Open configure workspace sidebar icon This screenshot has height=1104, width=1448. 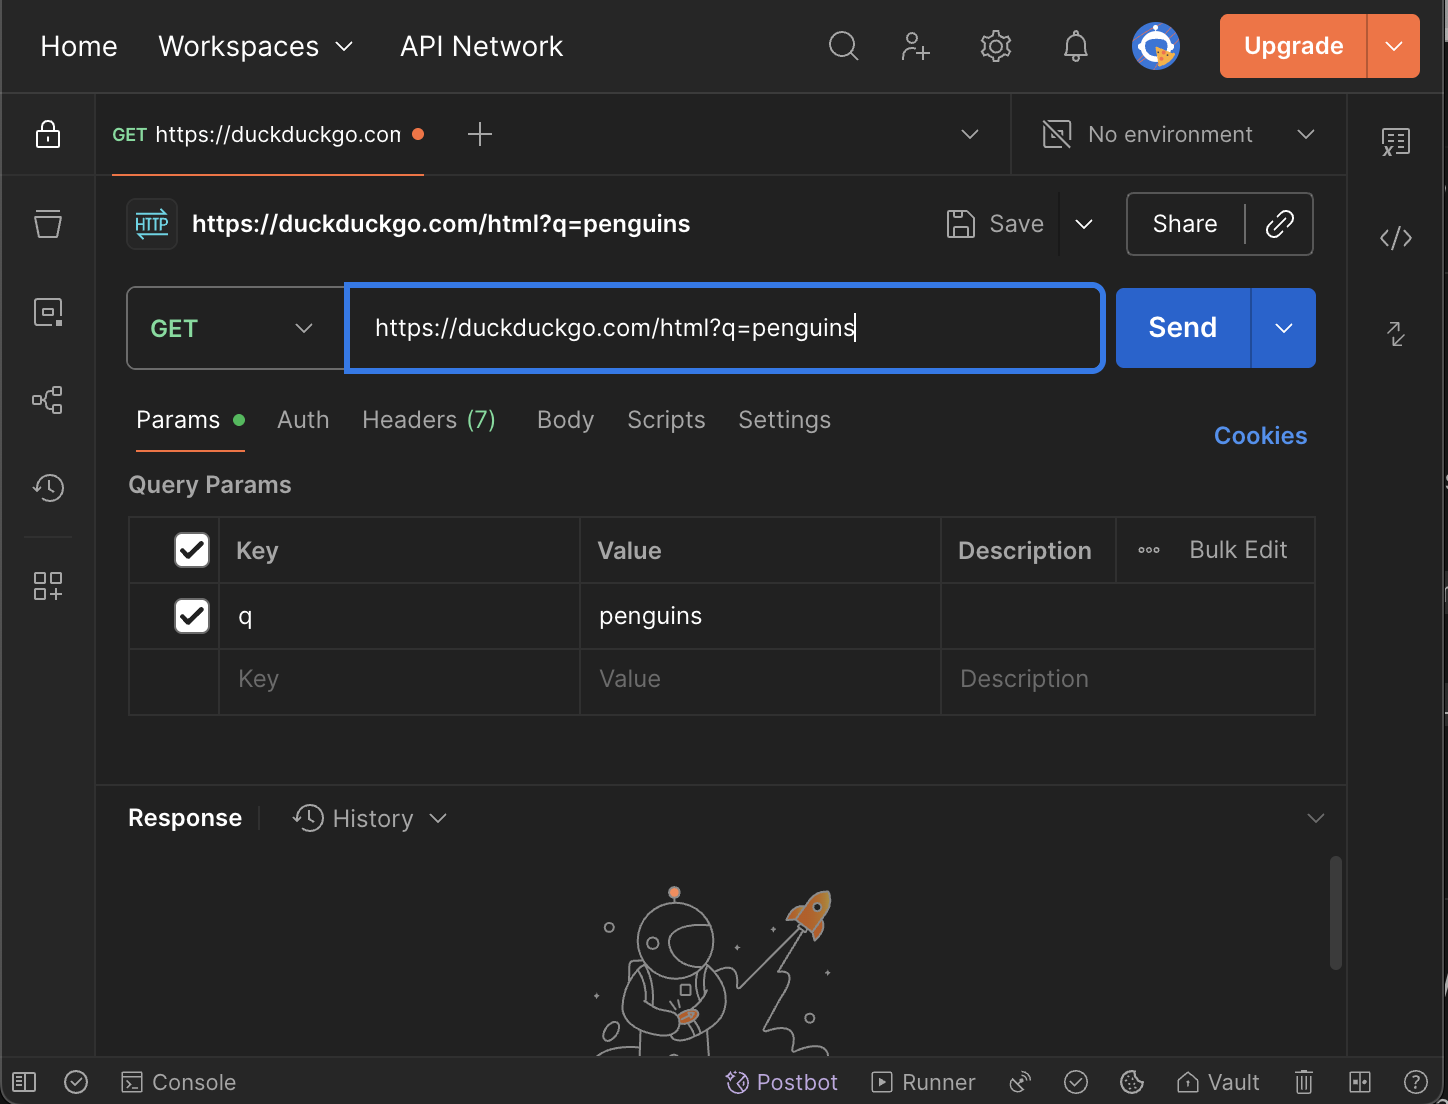[x=48, y=586]
